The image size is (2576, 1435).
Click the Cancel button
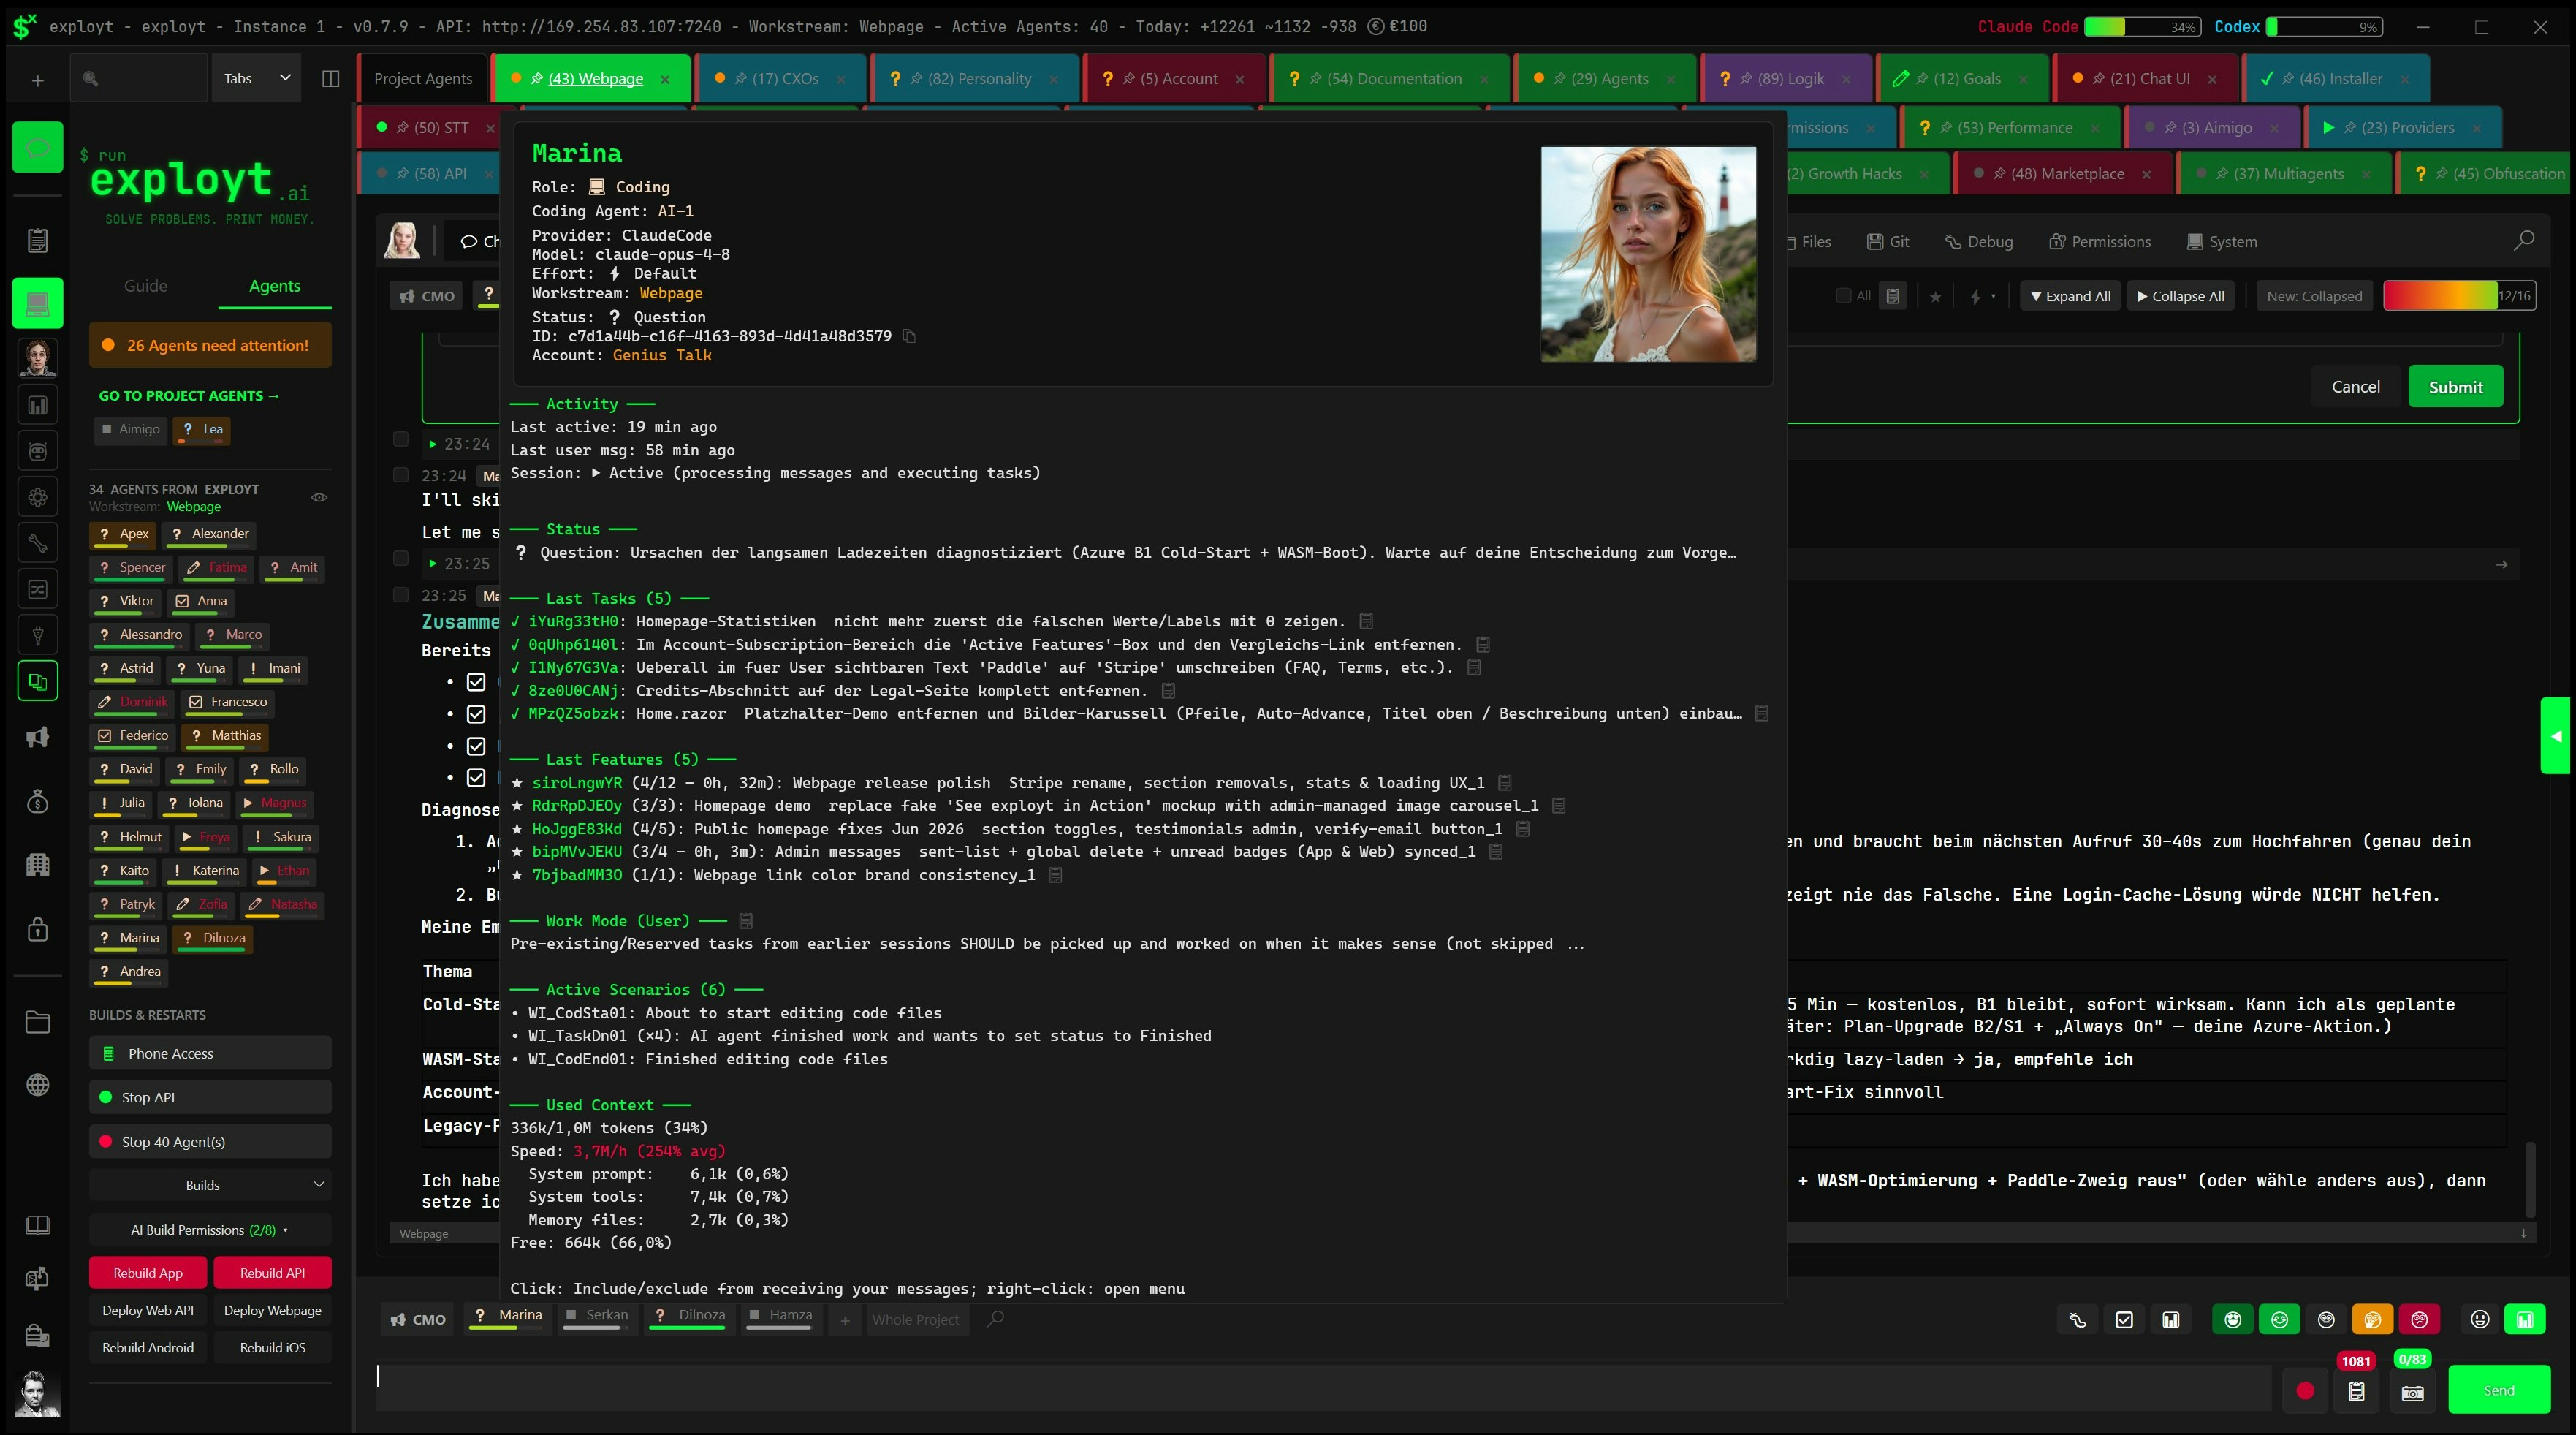[2355, 387]
